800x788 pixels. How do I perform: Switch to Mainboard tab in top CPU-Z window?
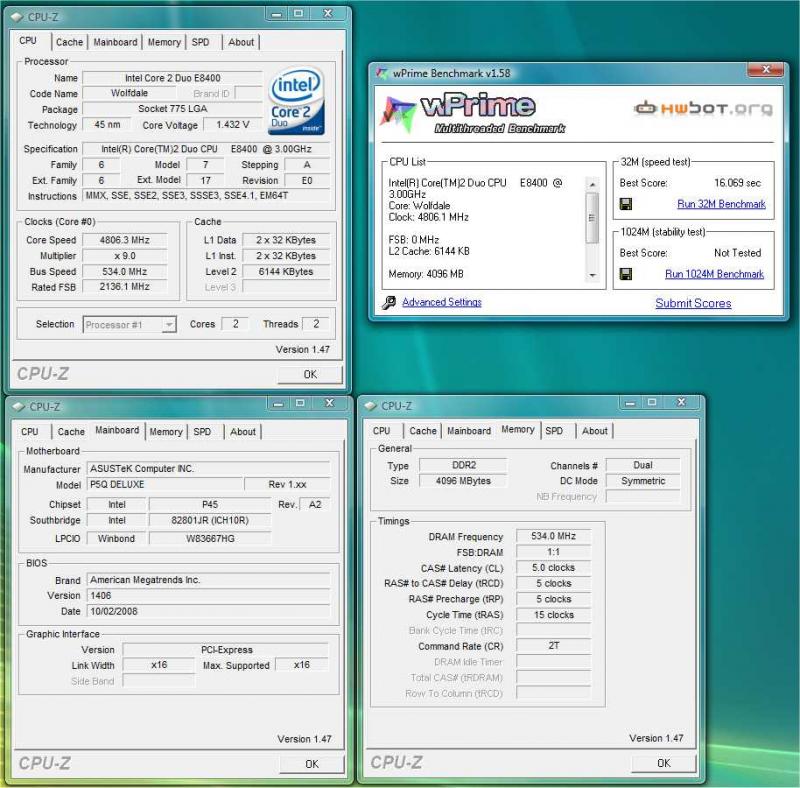[115, 42]
